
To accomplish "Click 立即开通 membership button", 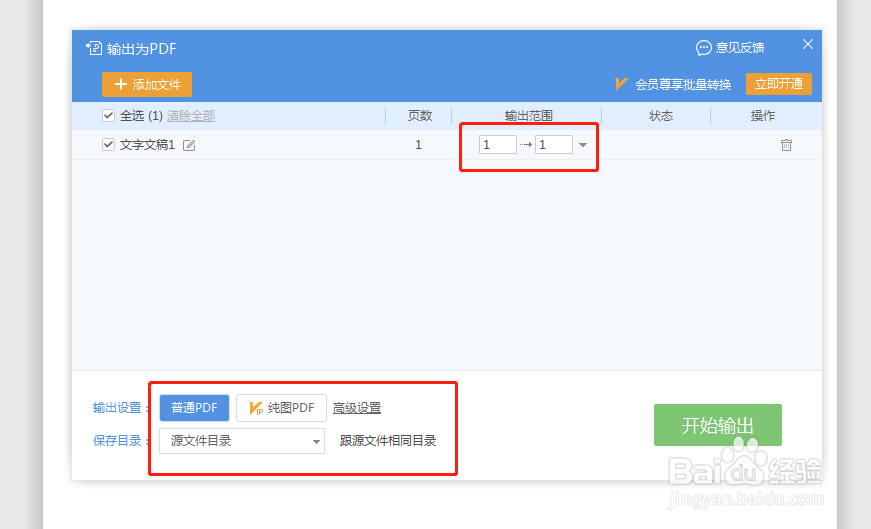I will [x=778, y=84].
